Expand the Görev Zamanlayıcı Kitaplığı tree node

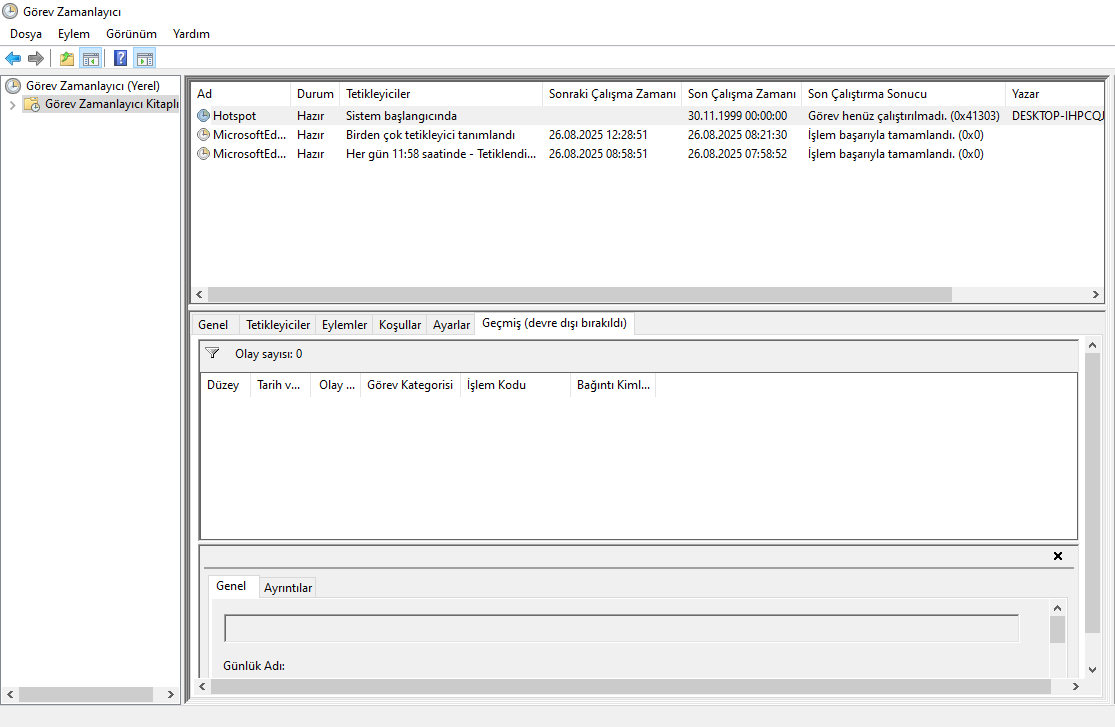(12, 105)
